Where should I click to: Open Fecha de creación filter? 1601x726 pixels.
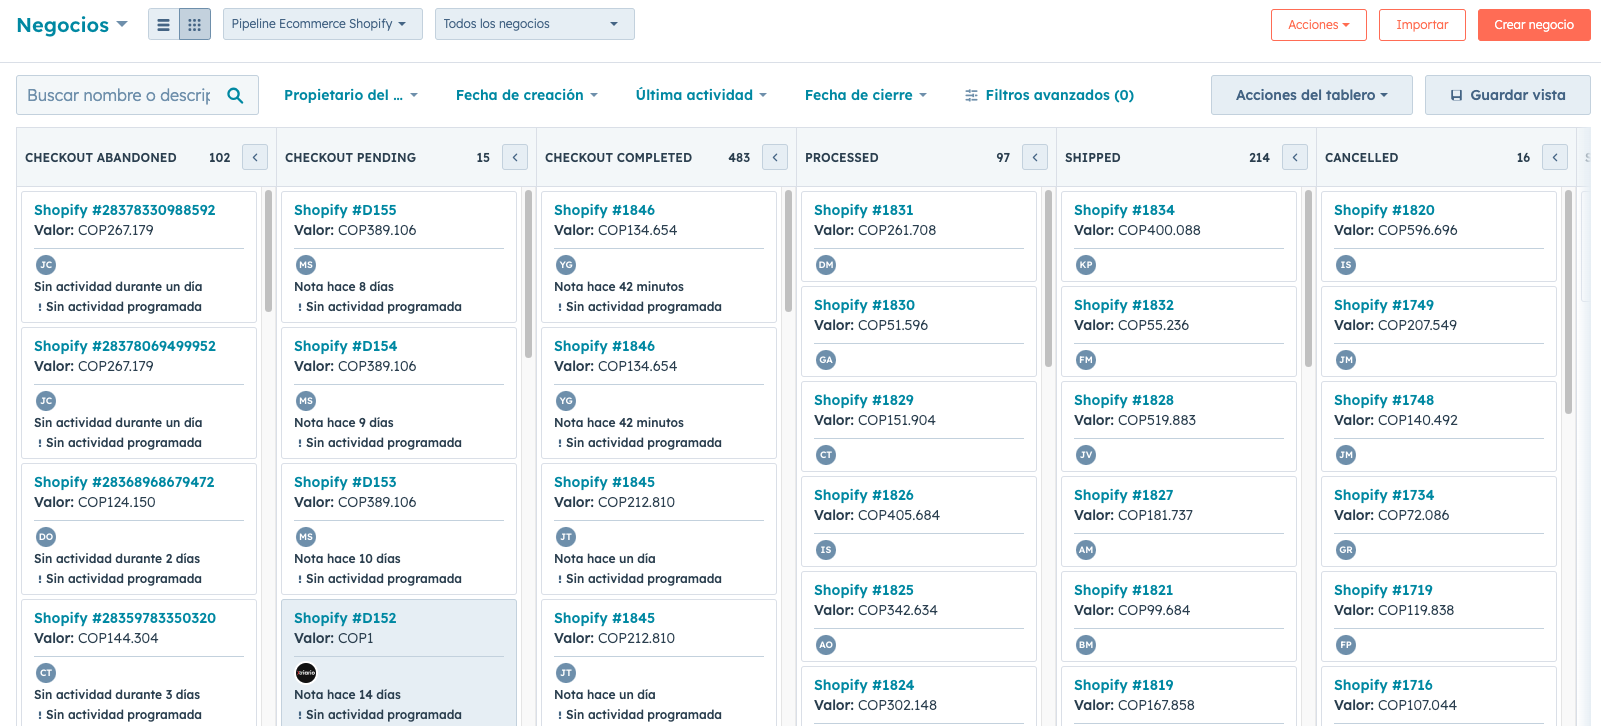click(x=527, y=95)
